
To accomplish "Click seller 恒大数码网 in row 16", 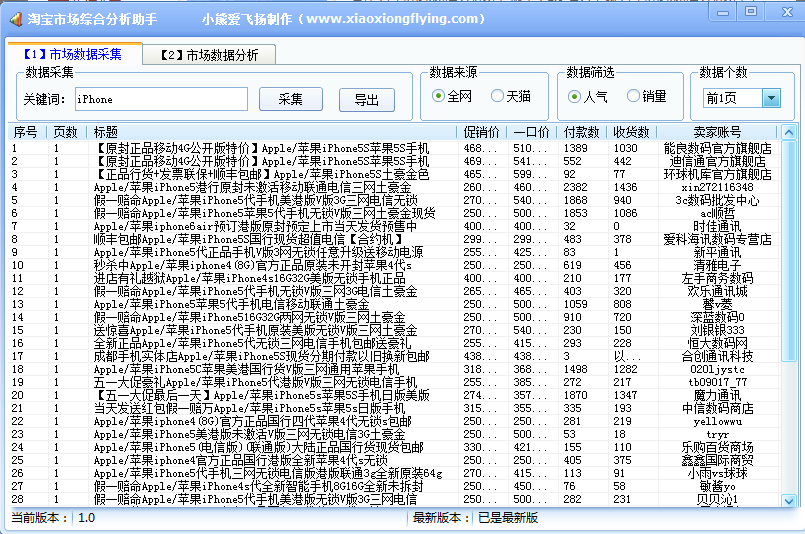I will pos(717,344).
